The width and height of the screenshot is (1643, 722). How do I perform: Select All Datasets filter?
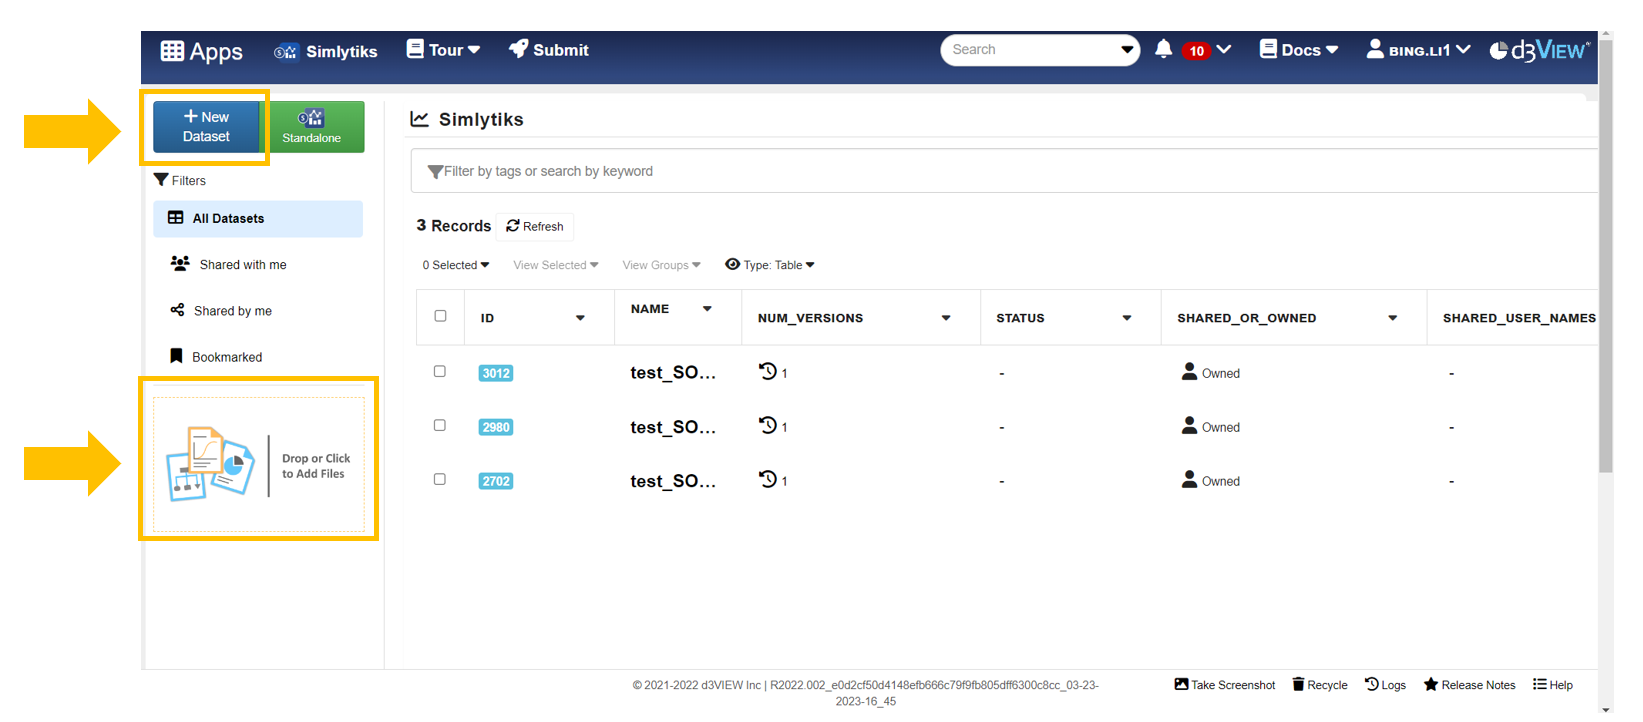click(x=258, y=219)
